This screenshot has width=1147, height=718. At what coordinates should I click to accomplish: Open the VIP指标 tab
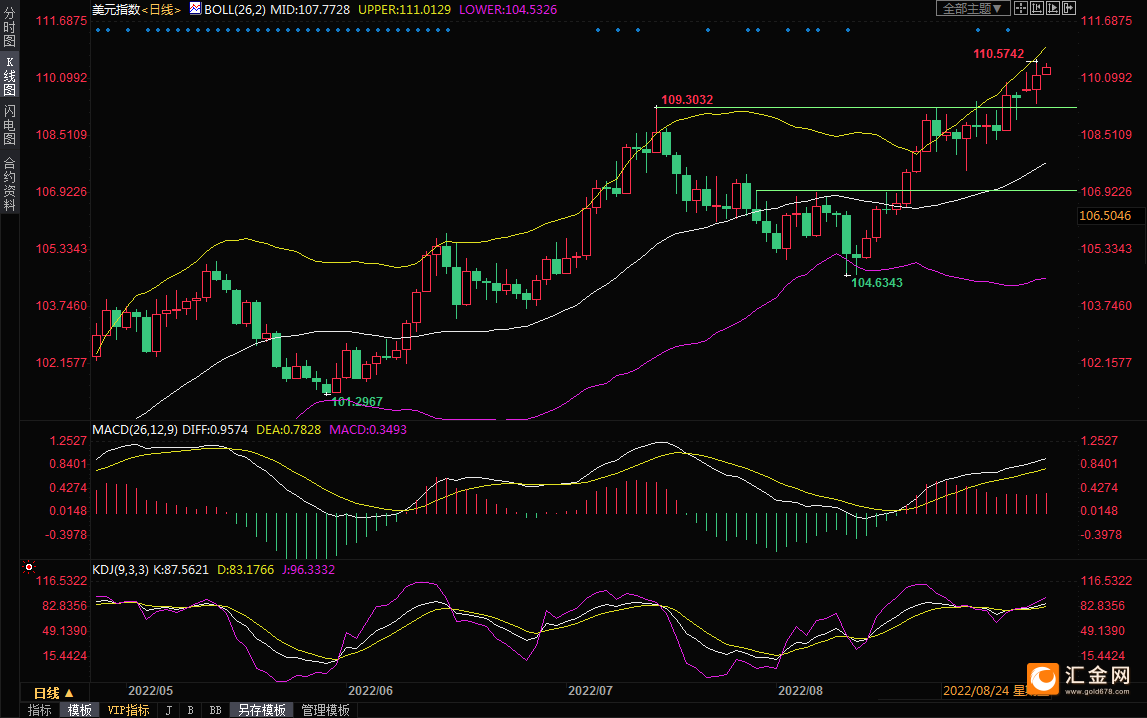[127, 710]
